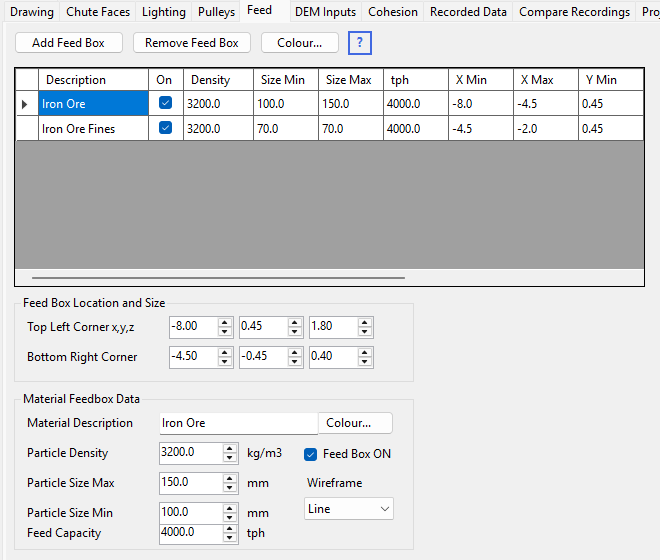This screenshot has height=560, width=660.
Task: Click the Material Description text field
Action: (x=239, y=423)
